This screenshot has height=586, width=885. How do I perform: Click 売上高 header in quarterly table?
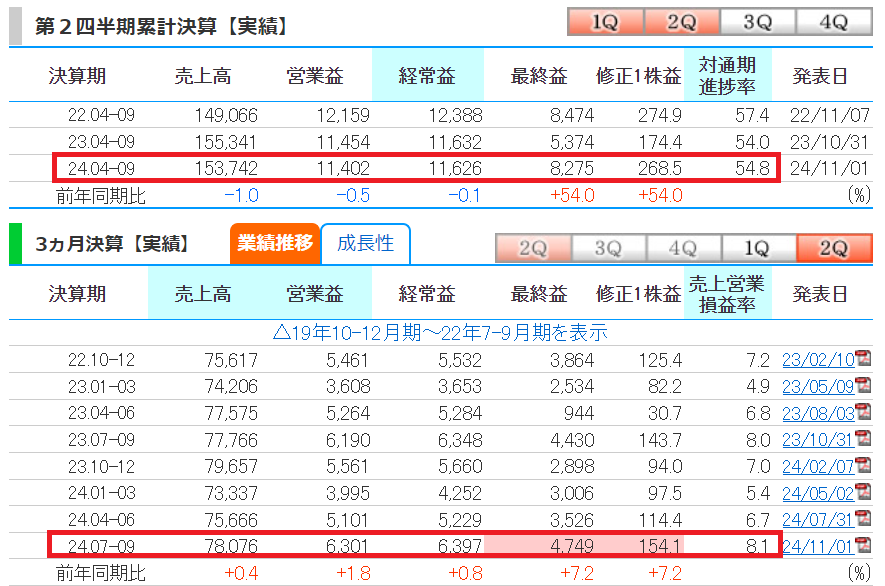203,294
